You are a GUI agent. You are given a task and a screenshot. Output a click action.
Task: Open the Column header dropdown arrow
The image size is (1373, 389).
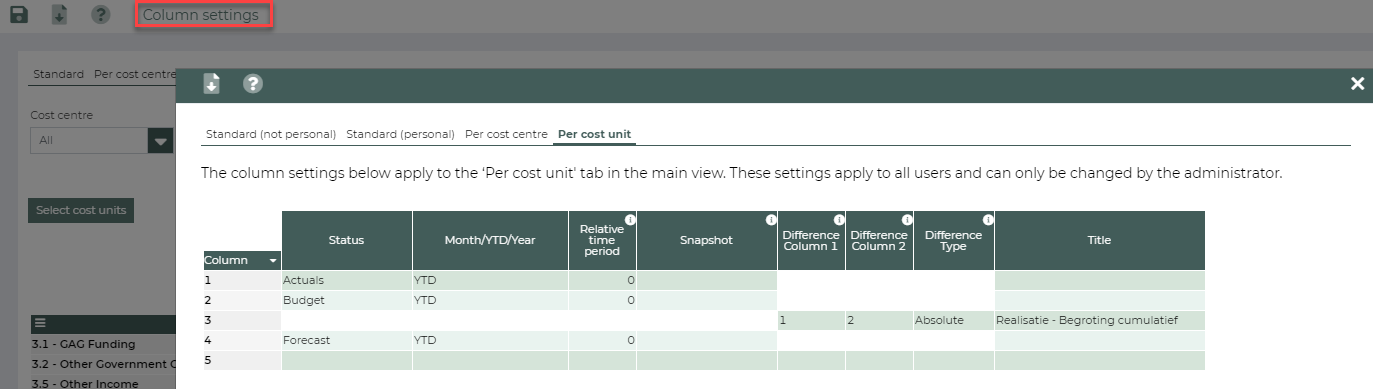click(x=273, y=261)
